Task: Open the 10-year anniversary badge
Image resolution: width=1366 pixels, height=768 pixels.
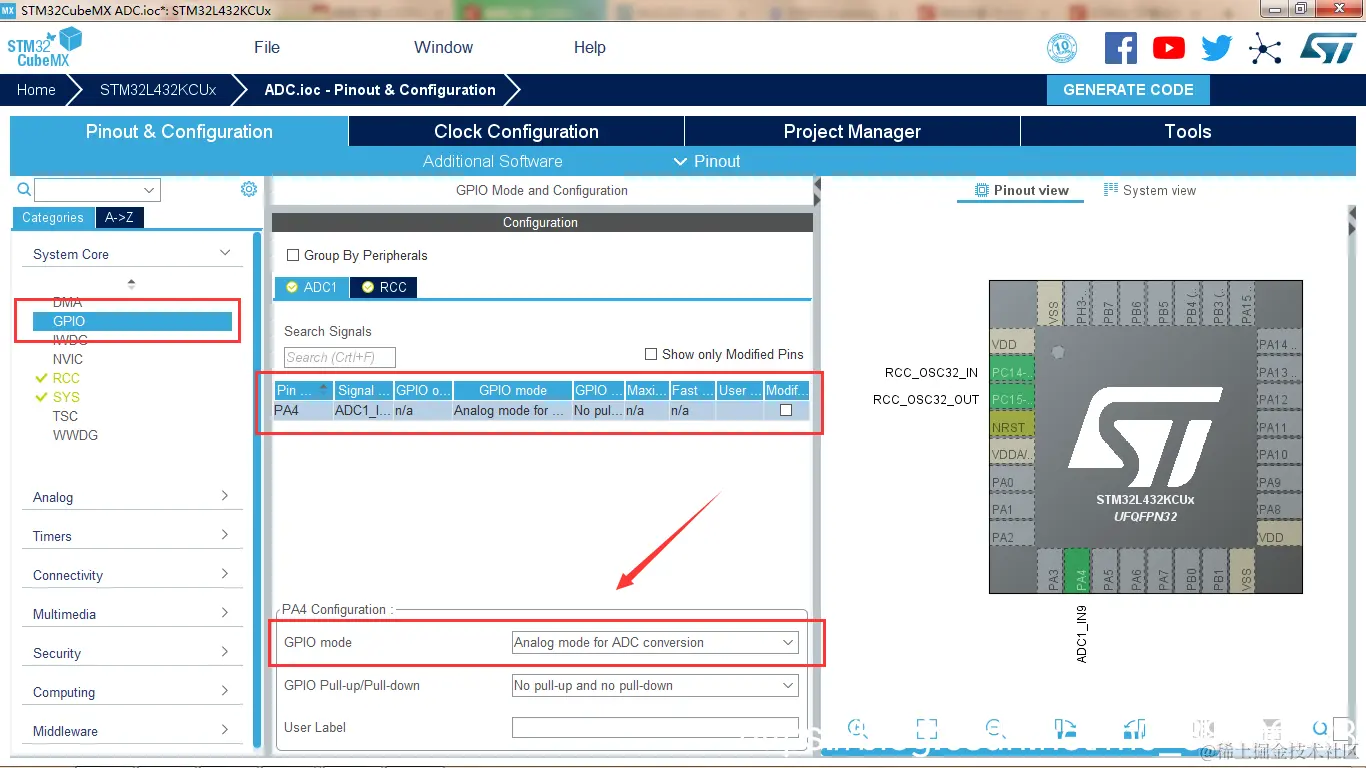Action: [1062, 48]
